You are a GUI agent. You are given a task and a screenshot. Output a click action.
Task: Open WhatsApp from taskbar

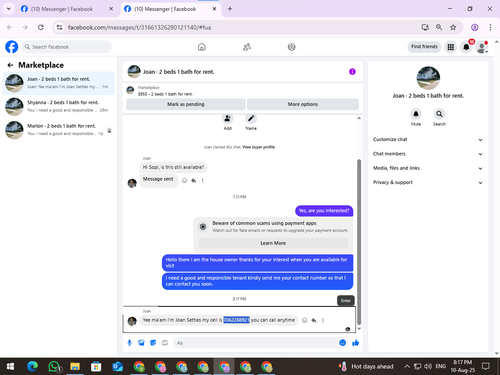point(54,367)
